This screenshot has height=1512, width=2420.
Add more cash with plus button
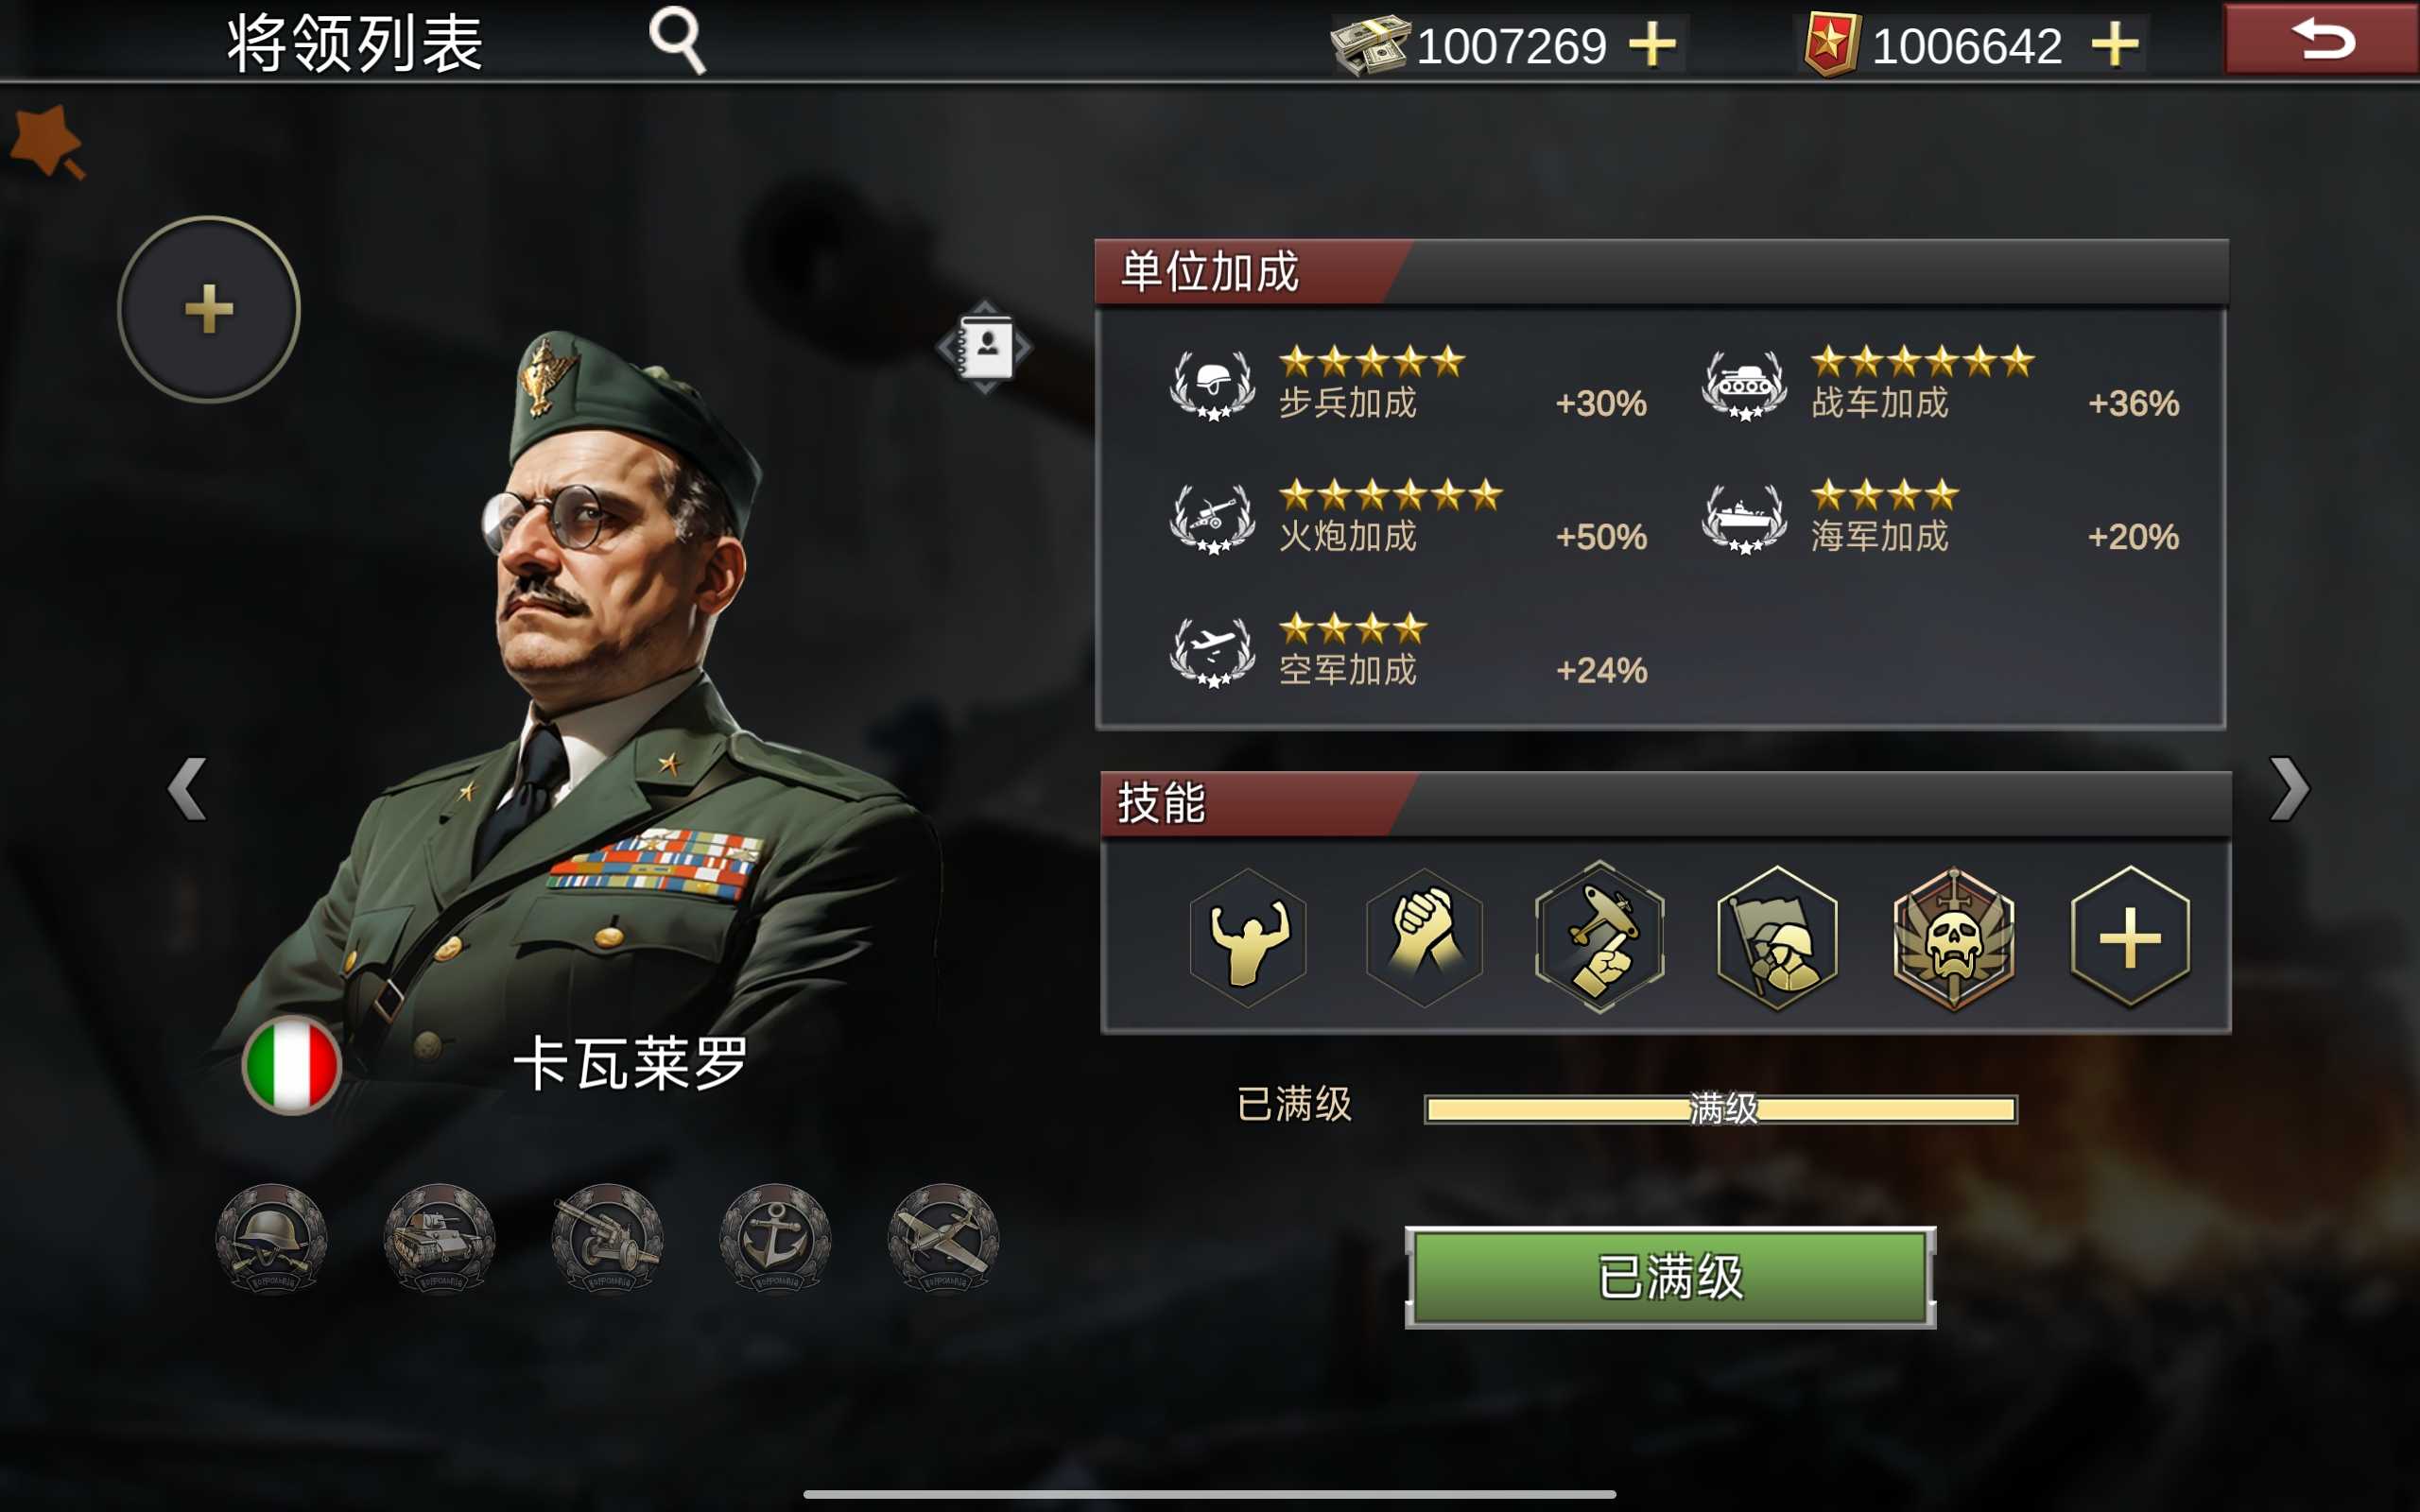tap(1652, 45)
